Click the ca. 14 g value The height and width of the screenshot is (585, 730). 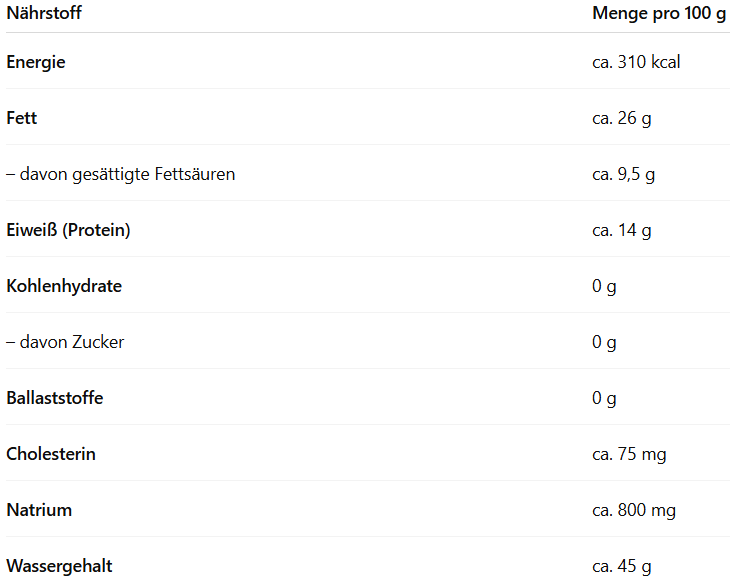[x=621, y=230]
